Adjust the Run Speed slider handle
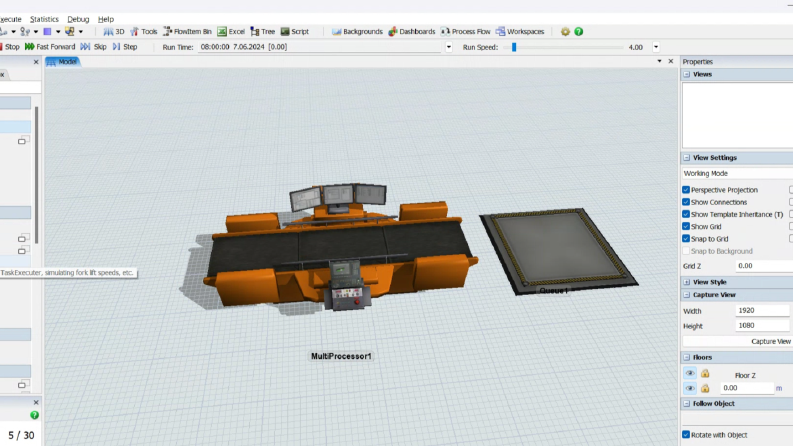793x446 pixels. [x=514, y=47]
